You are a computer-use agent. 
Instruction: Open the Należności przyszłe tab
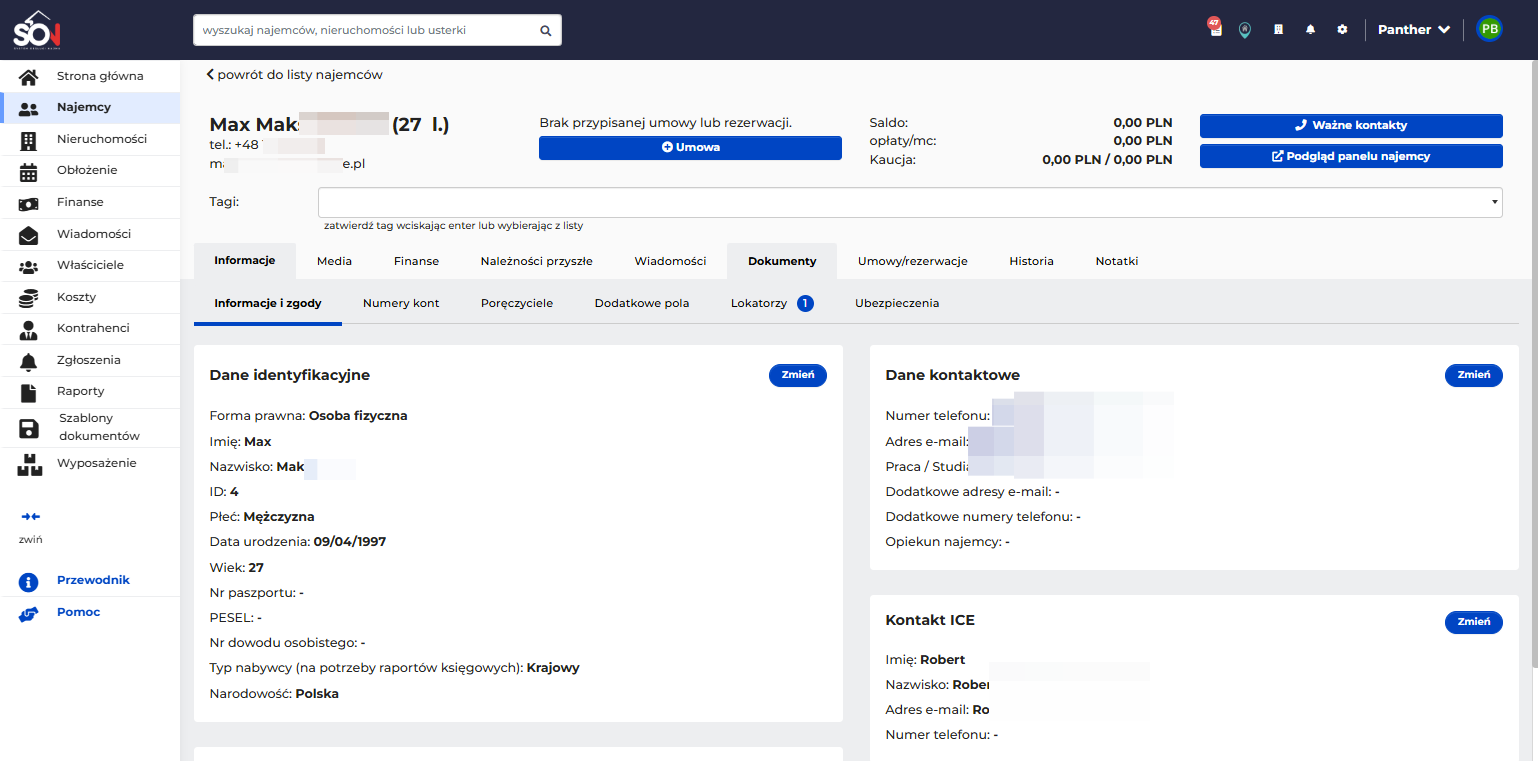536,261
